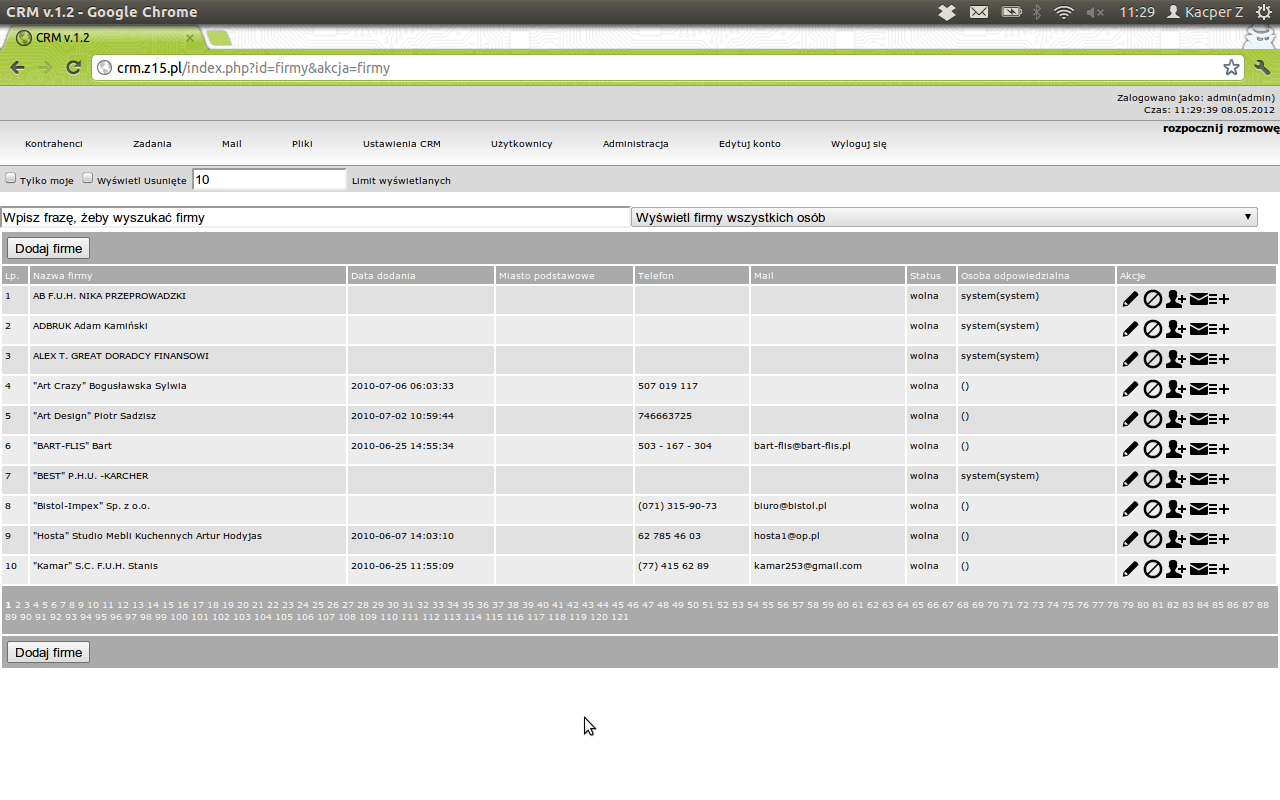
Task: Click the ban icon for "Art Crazy" Bogusławska Sylwia
Action: [x=1153, y=389]
